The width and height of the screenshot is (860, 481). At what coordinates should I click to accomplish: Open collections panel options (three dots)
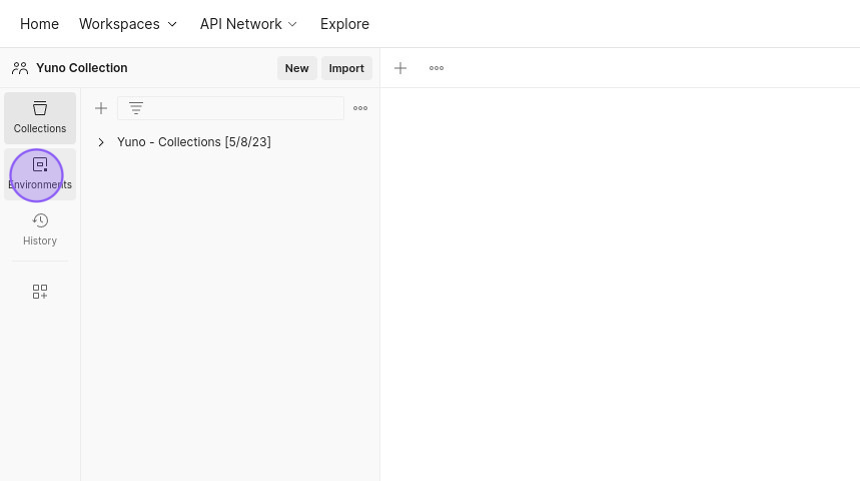[x=360, y=108]
